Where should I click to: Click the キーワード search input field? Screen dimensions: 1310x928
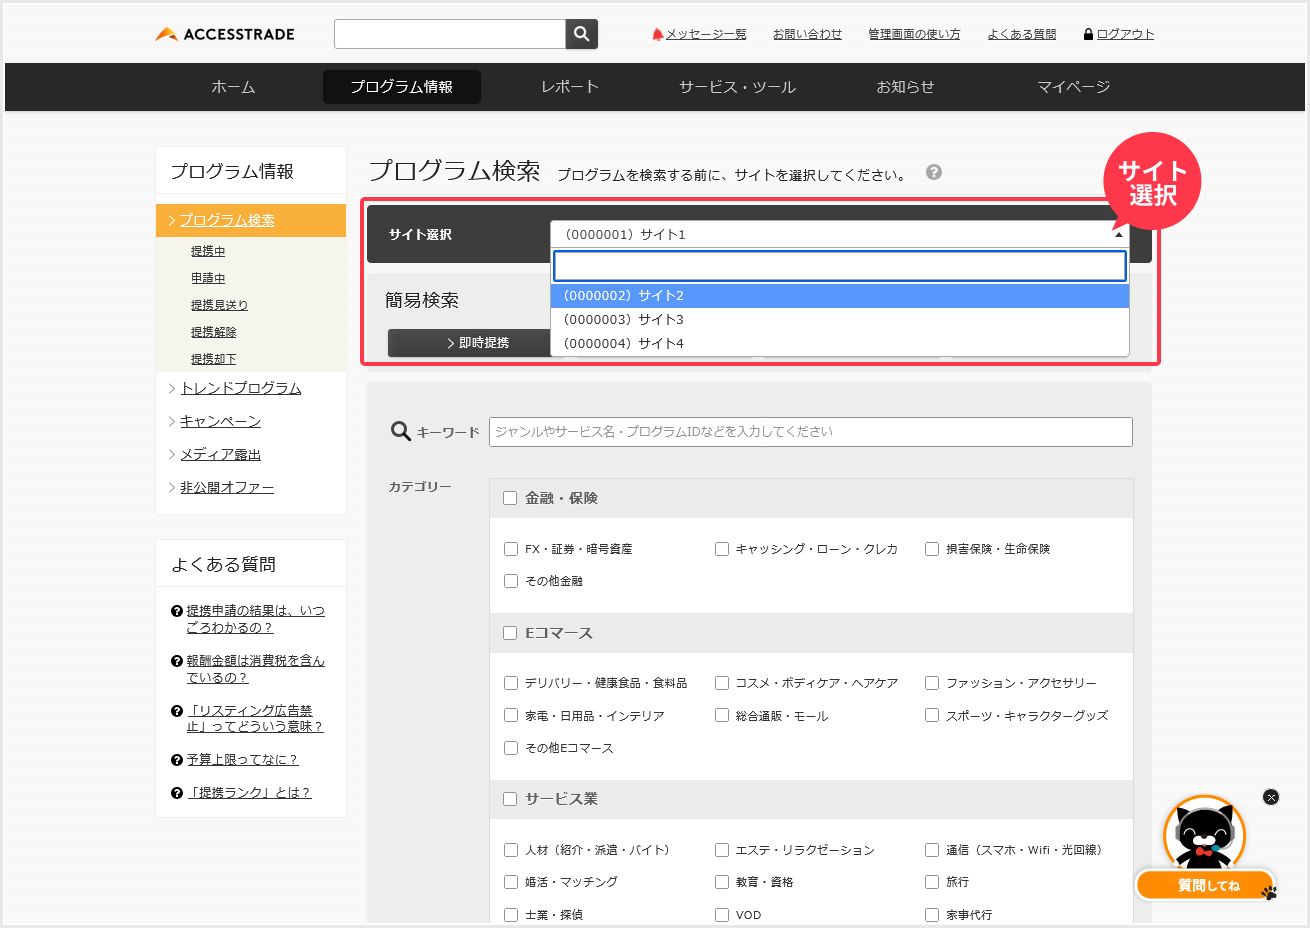tap(811, 432)
